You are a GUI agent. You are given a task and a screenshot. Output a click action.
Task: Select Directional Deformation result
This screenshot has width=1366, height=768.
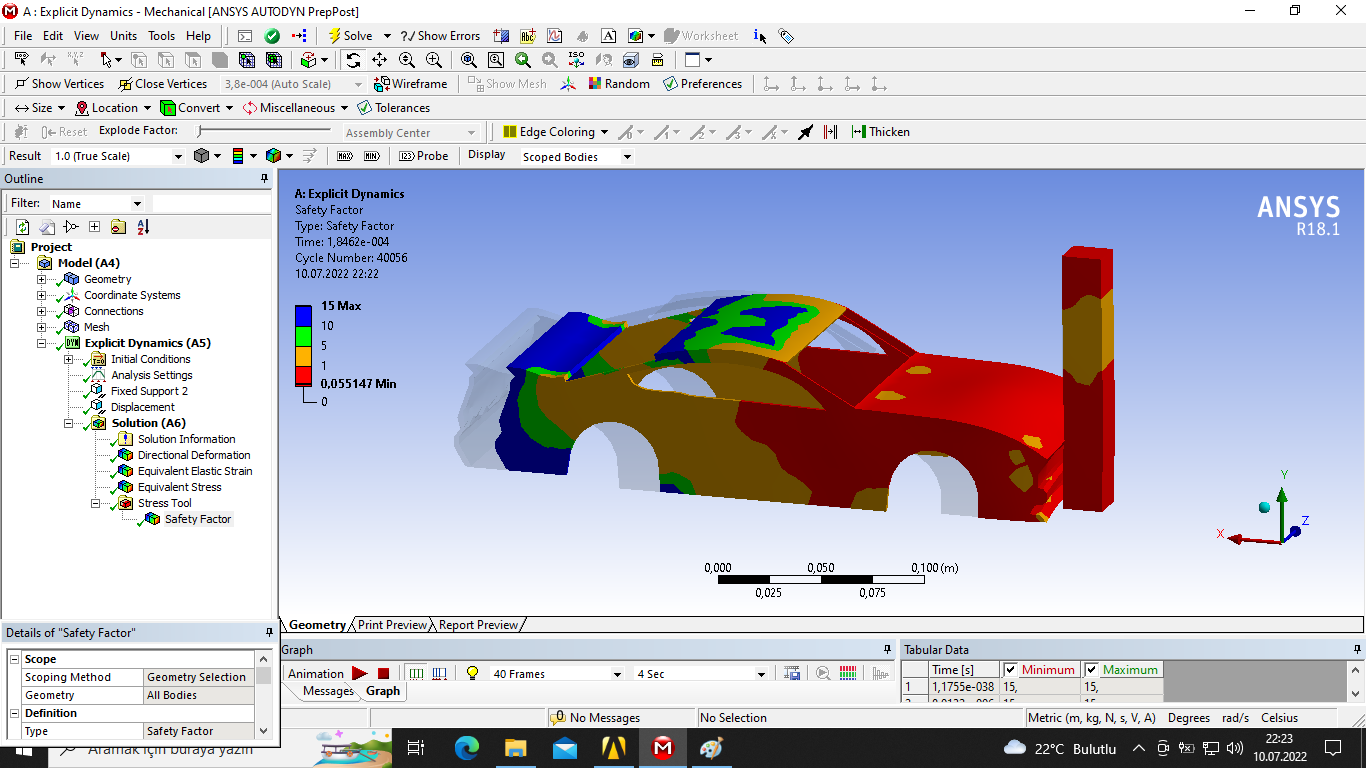click(x=194, y=455)
